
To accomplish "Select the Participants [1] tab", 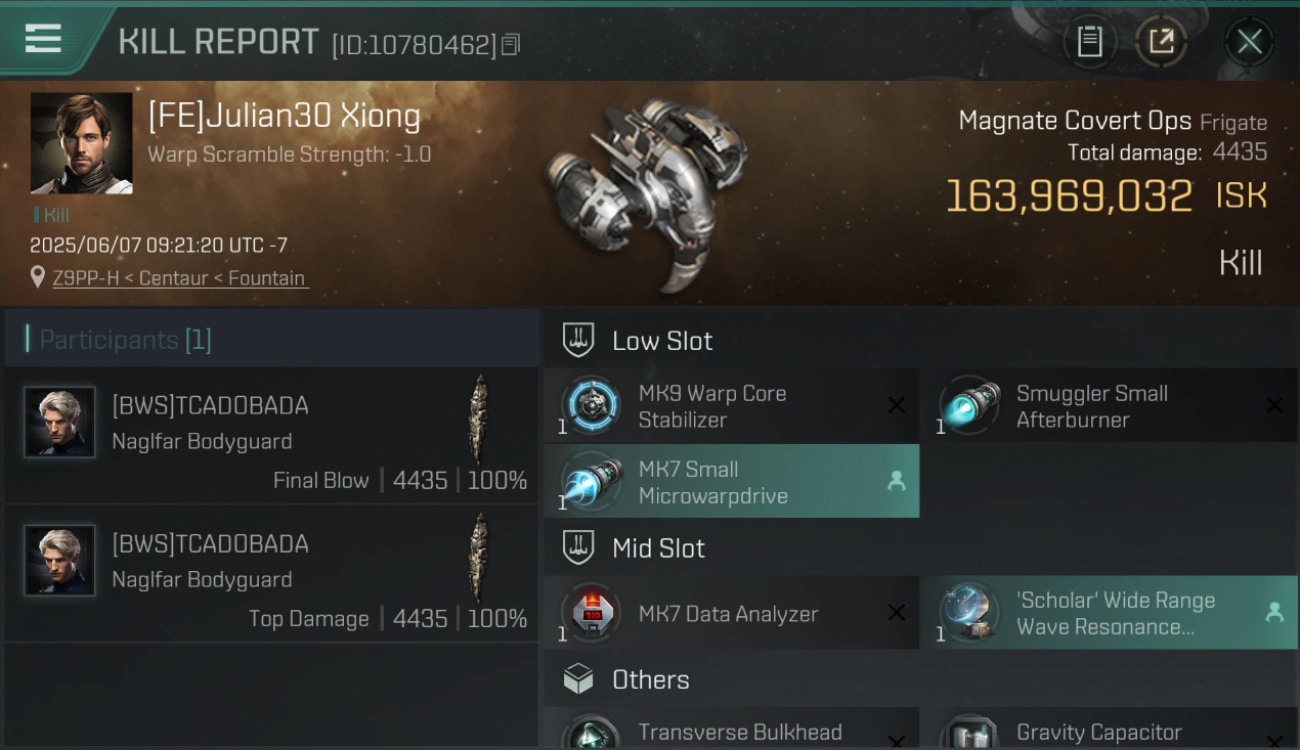I will 125,340.
